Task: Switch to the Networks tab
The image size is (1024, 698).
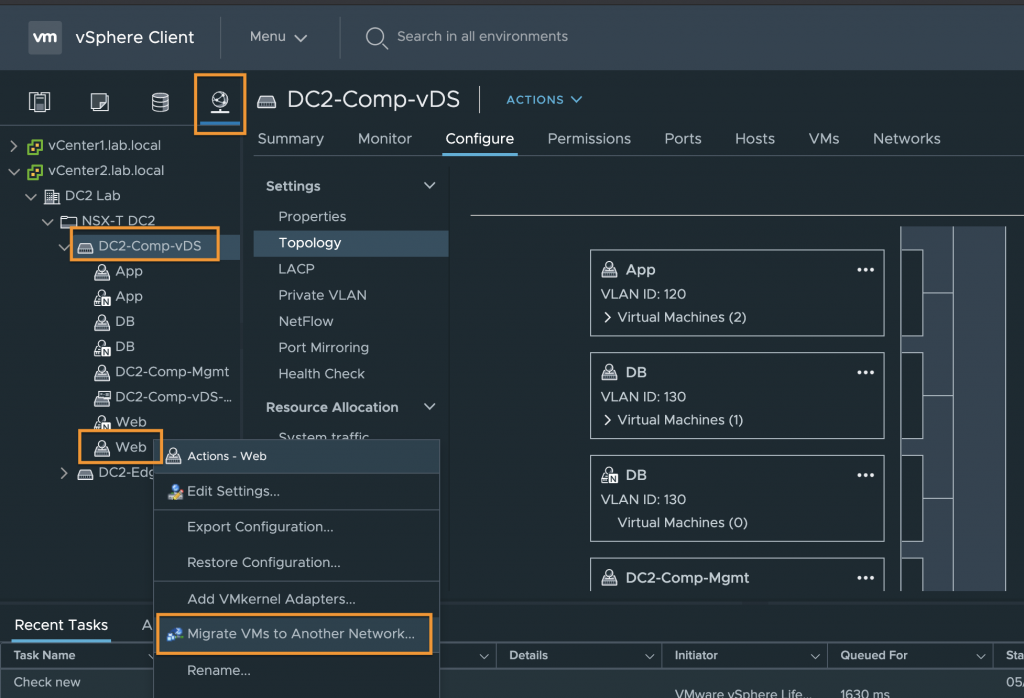Action: (x=906, y=138)
